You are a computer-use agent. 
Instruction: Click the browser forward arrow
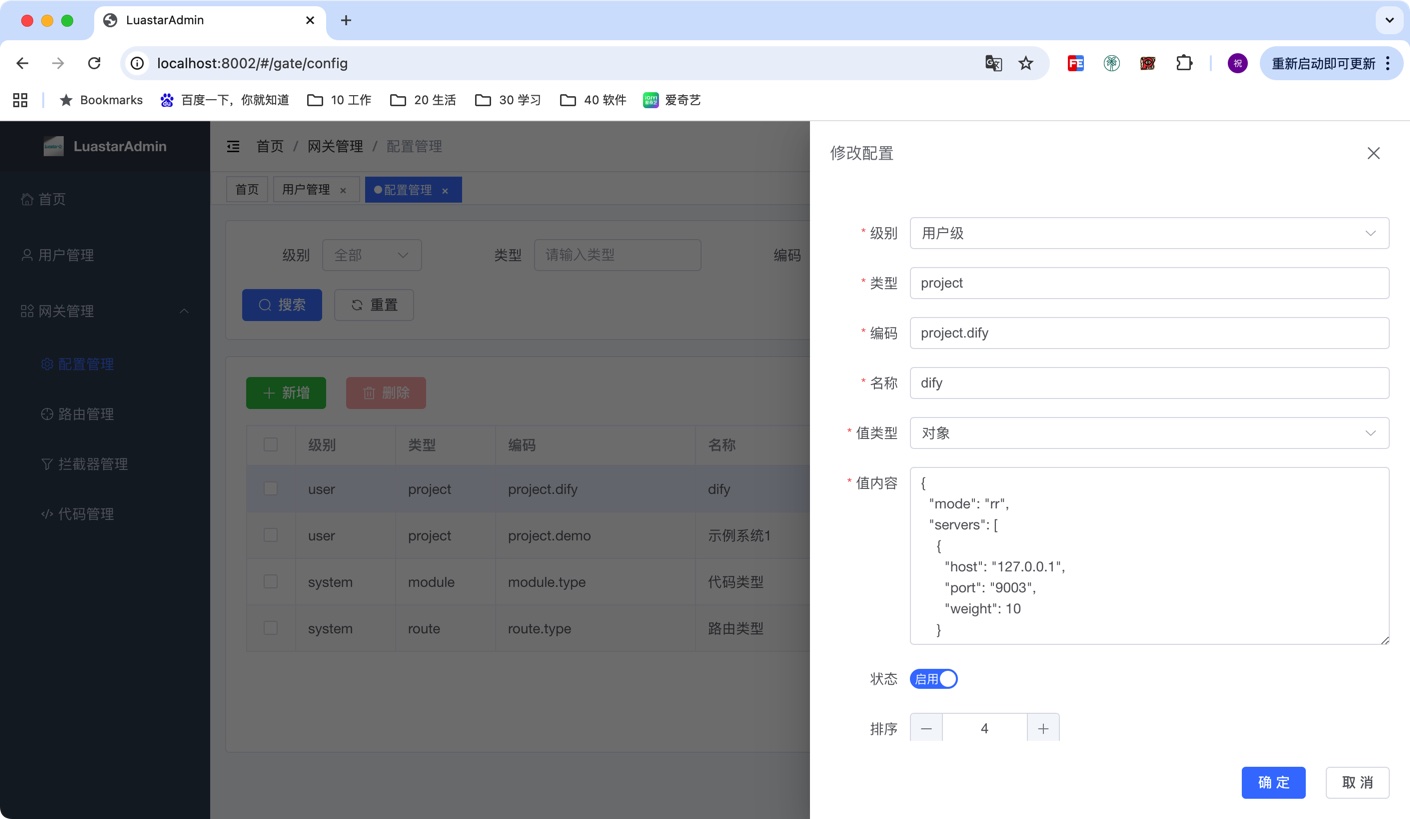58,63
